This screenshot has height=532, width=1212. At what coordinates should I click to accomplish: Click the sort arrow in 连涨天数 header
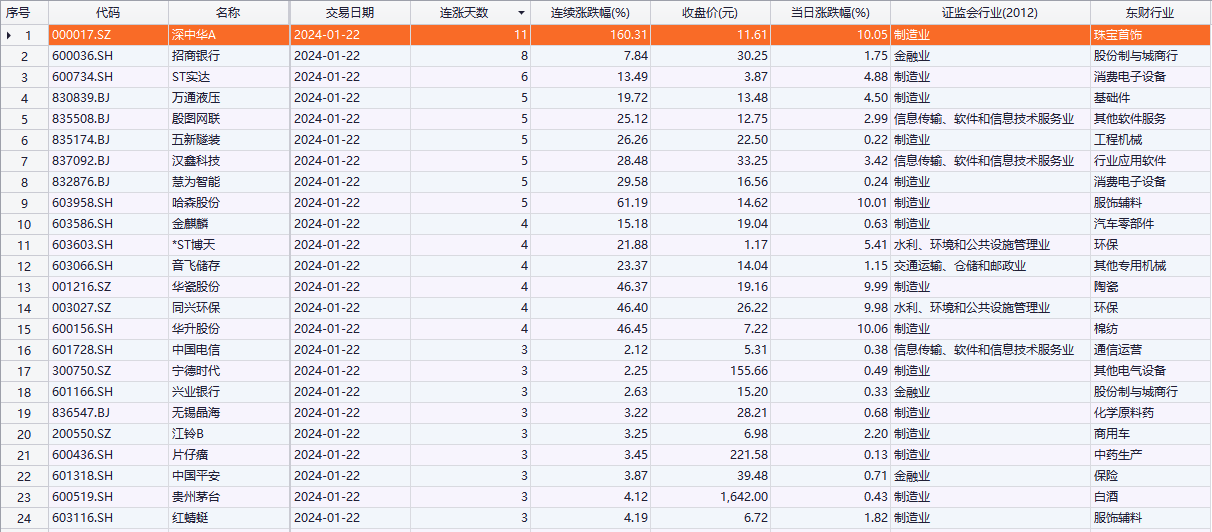[x=520, y=13]
